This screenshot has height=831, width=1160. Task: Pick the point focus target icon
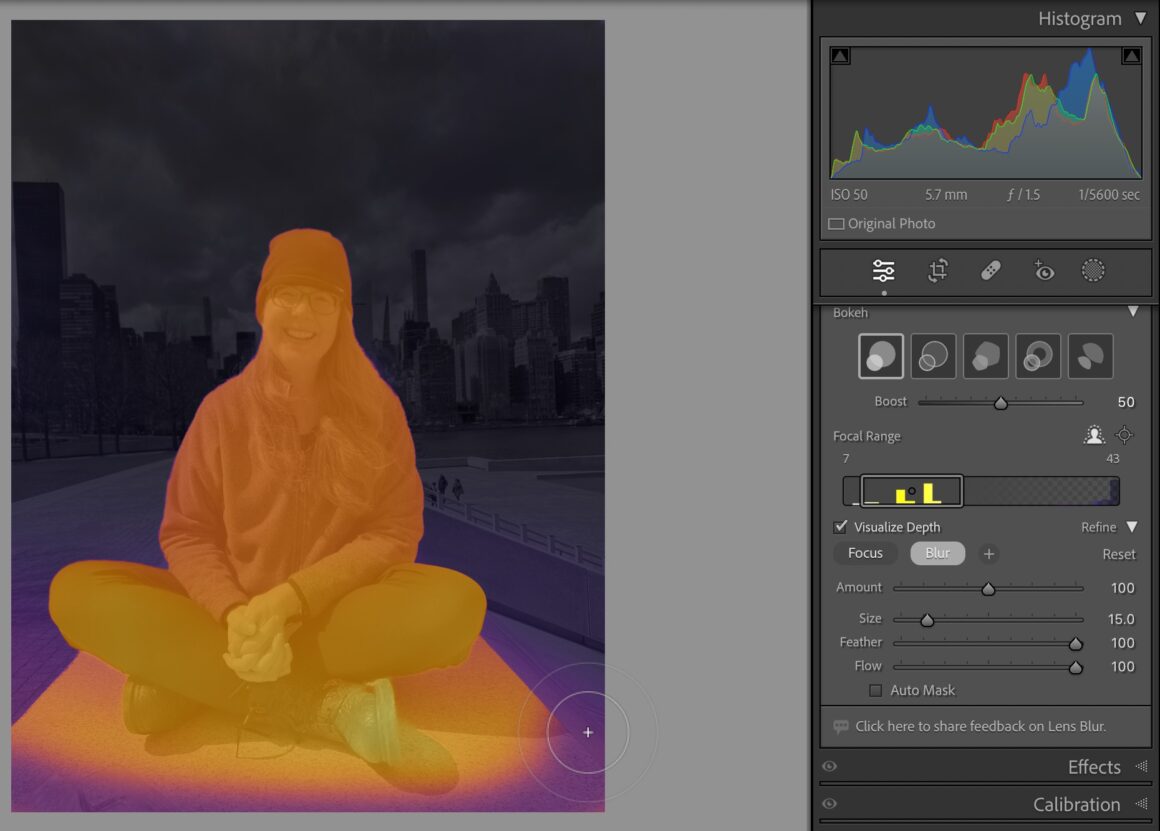pyautogui.click(x=1124, y=436)
